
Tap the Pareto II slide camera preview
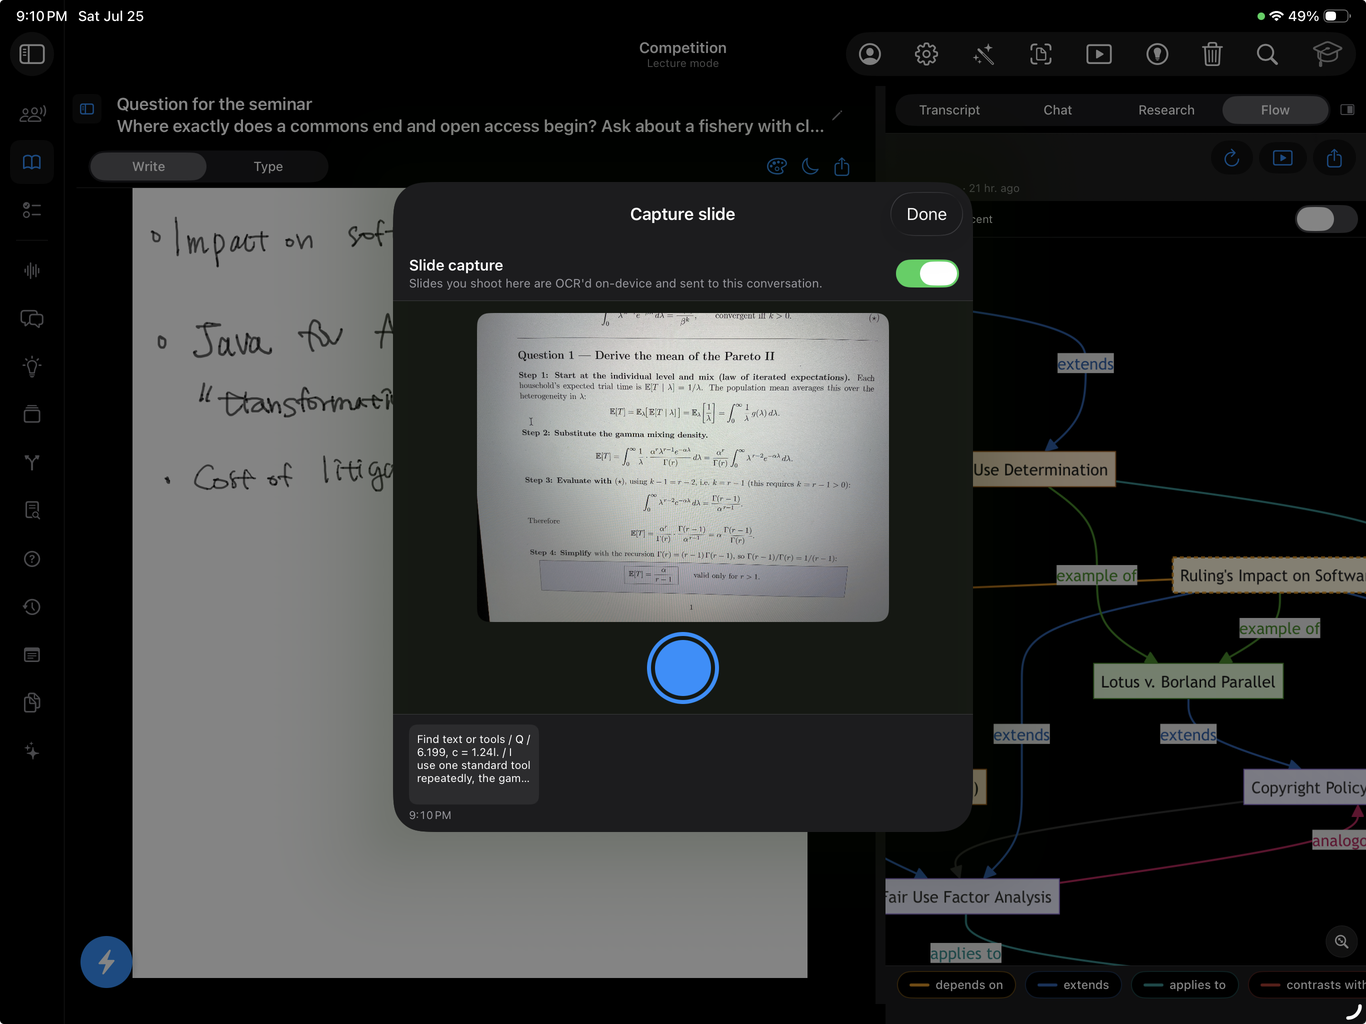point(683,467)
